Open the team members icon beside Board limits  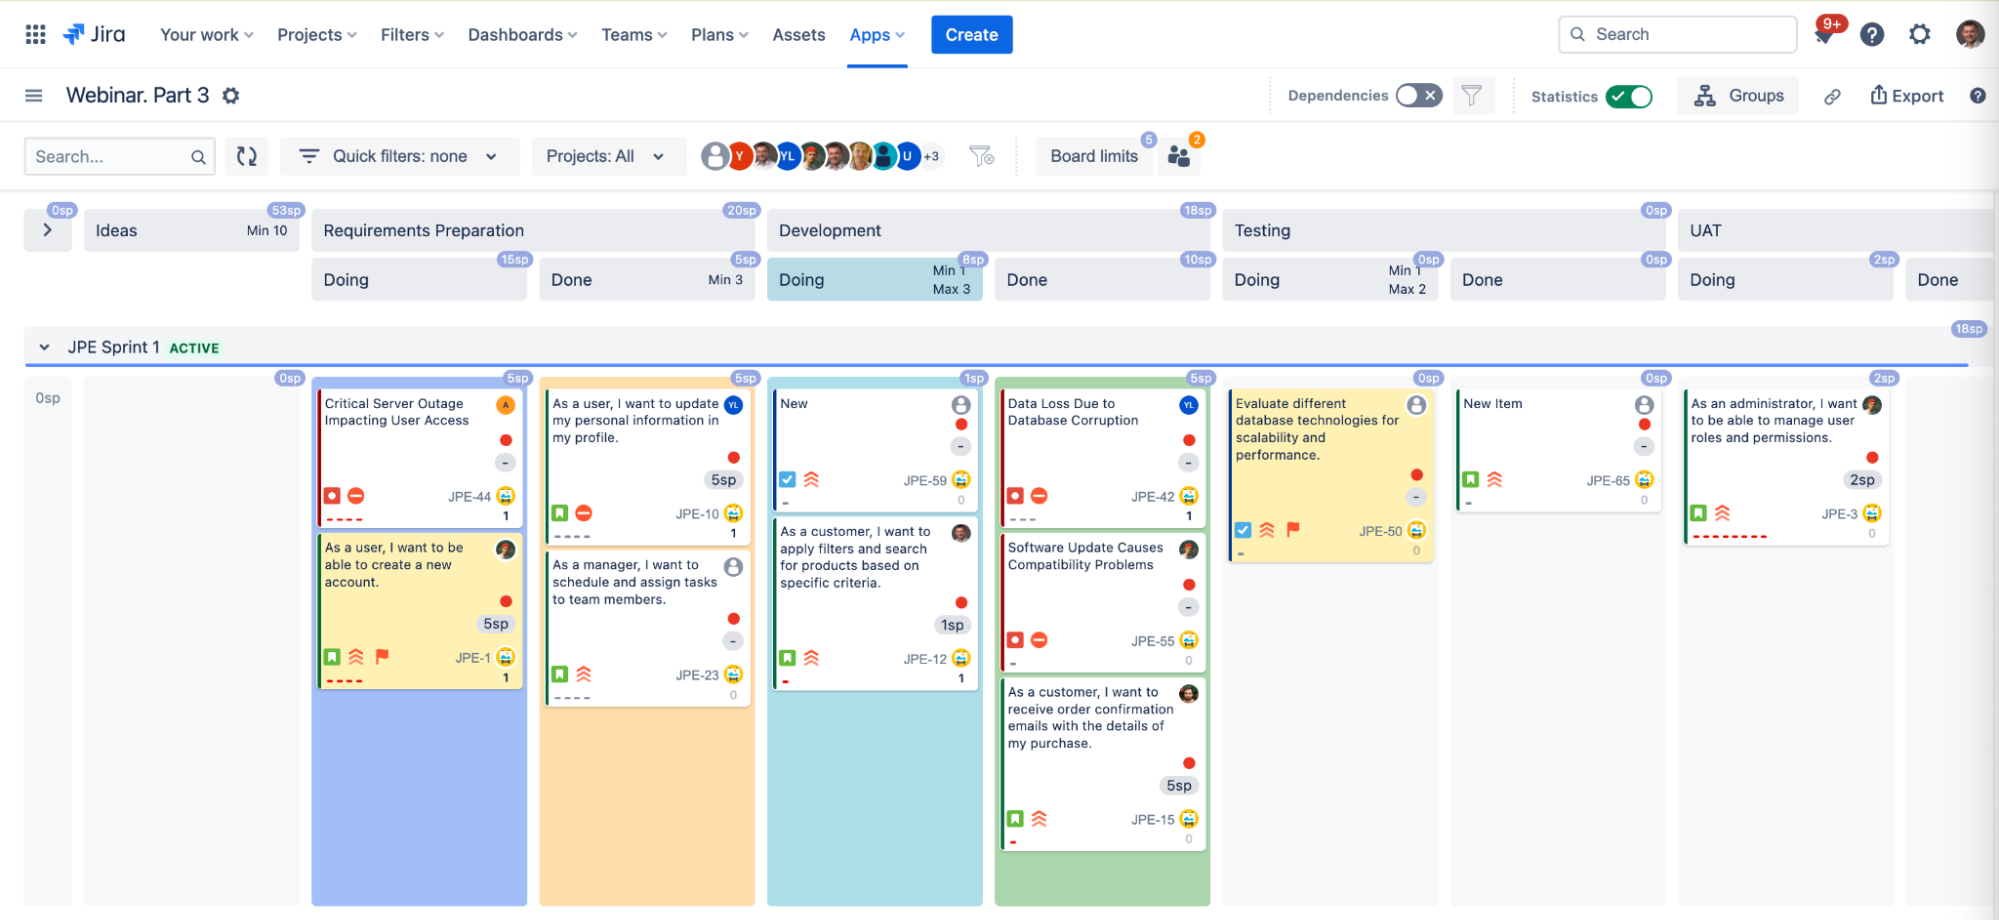1179,156
